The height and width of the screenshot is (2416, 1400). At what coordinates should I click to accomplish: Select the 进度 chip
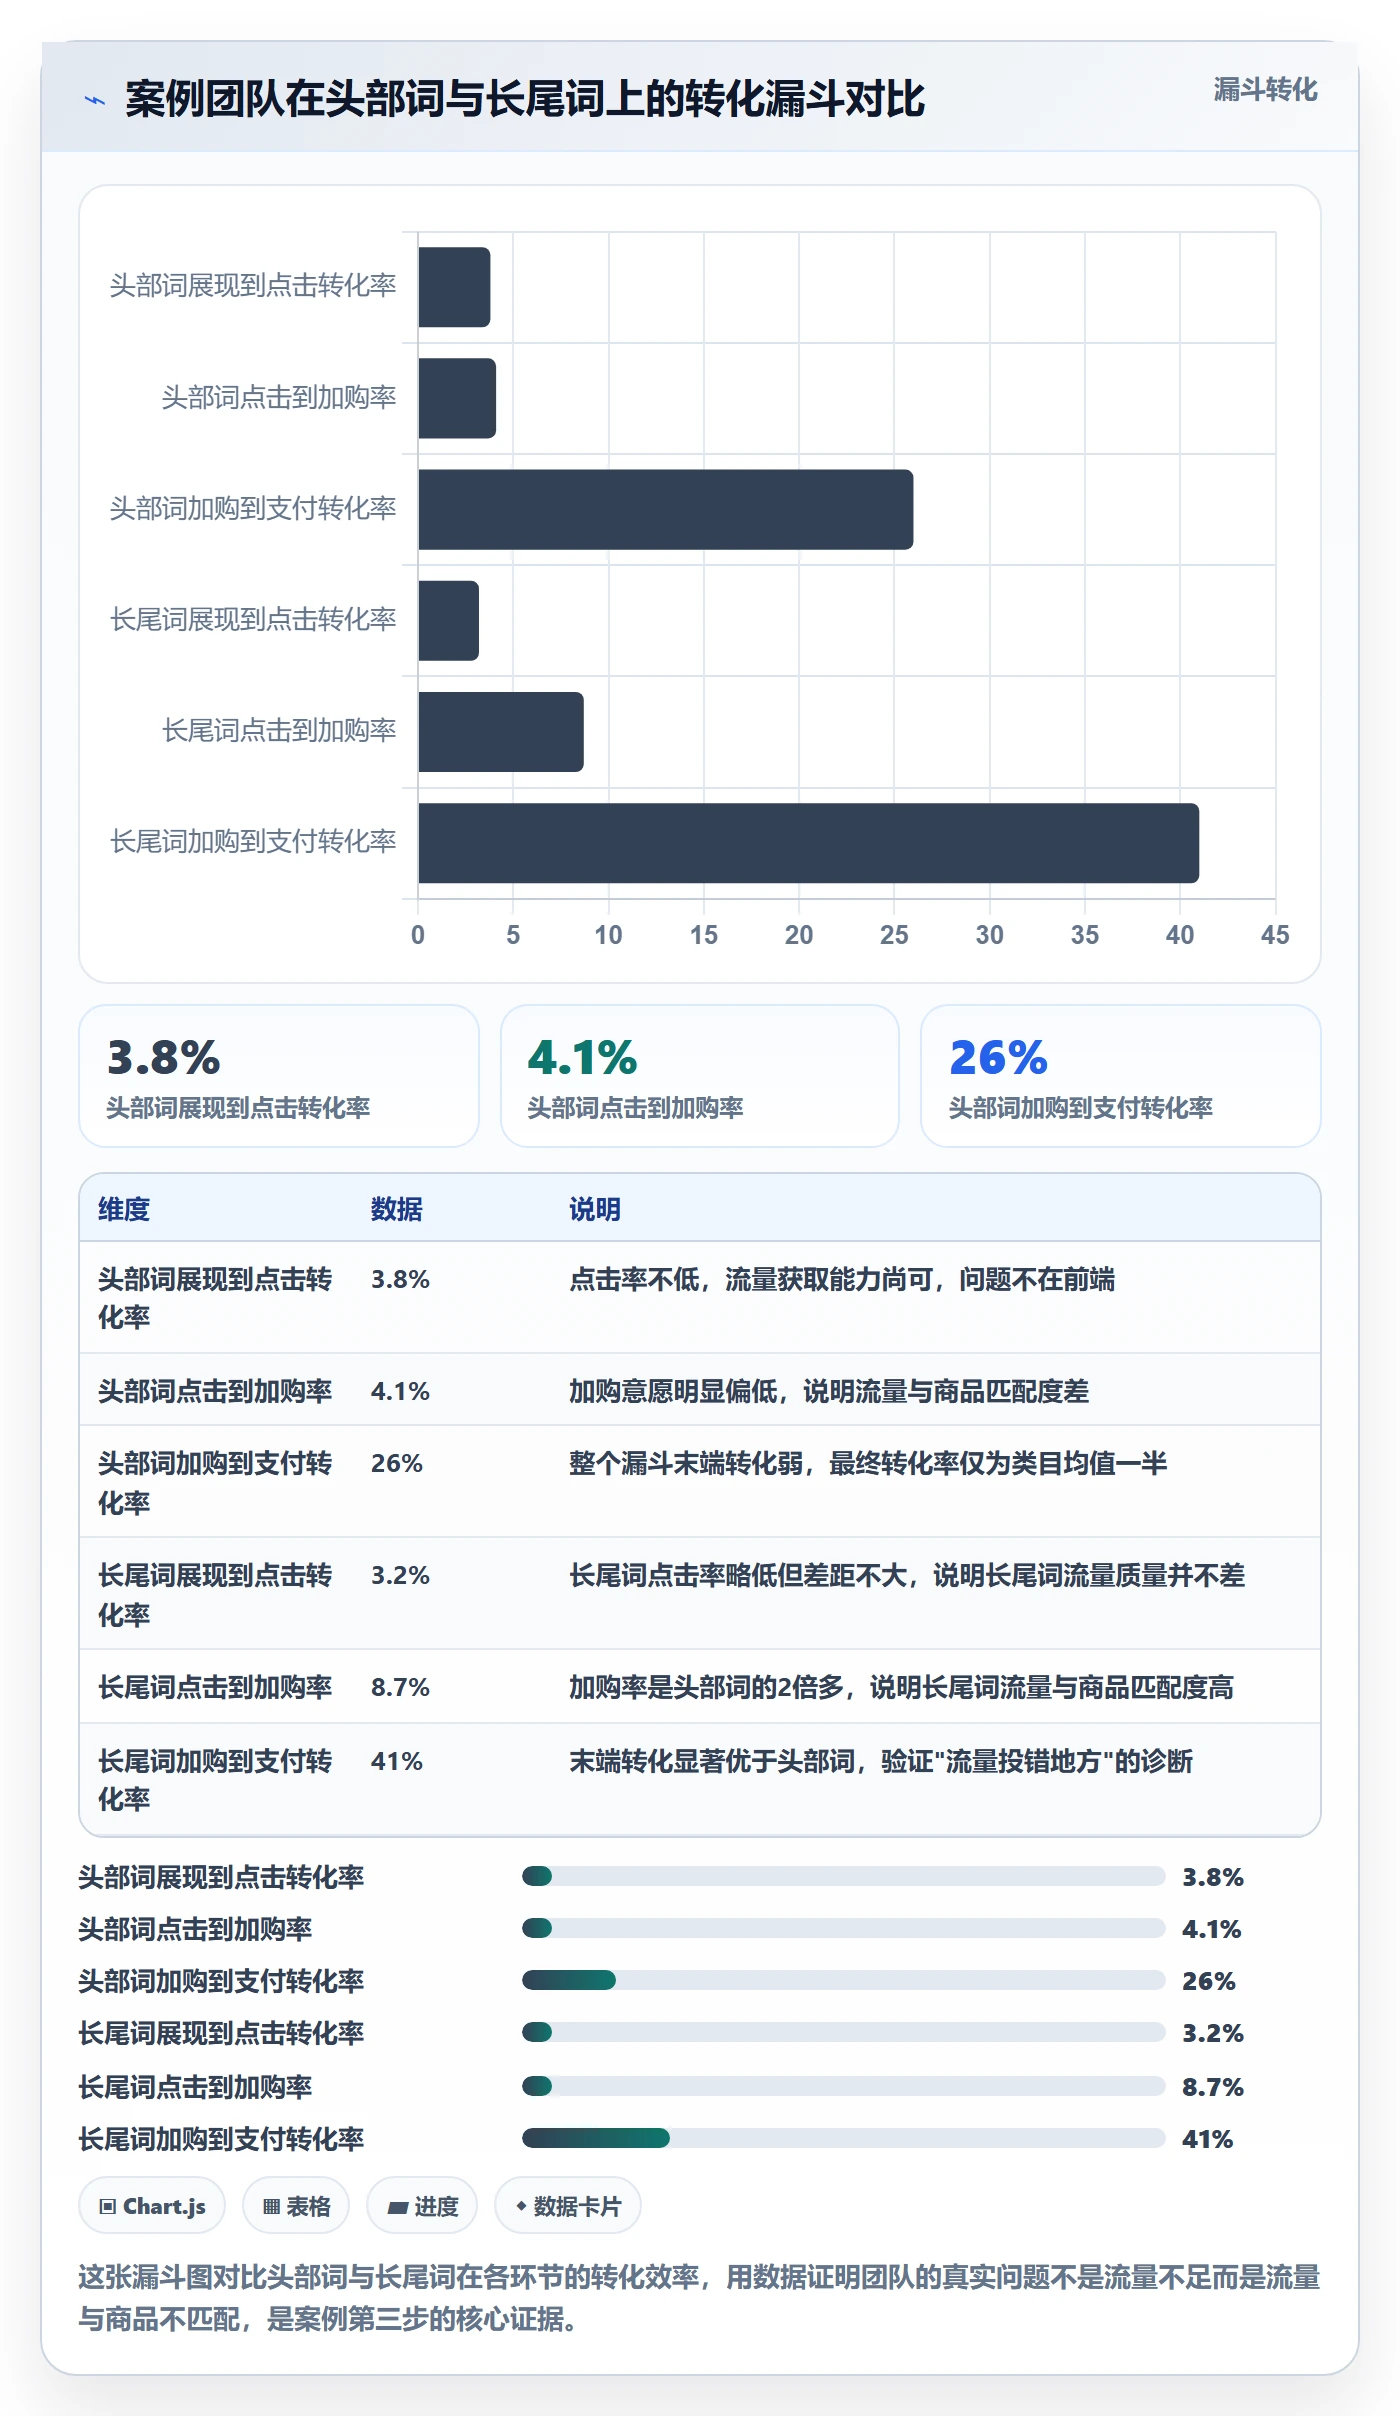(x=422, y=2205)
